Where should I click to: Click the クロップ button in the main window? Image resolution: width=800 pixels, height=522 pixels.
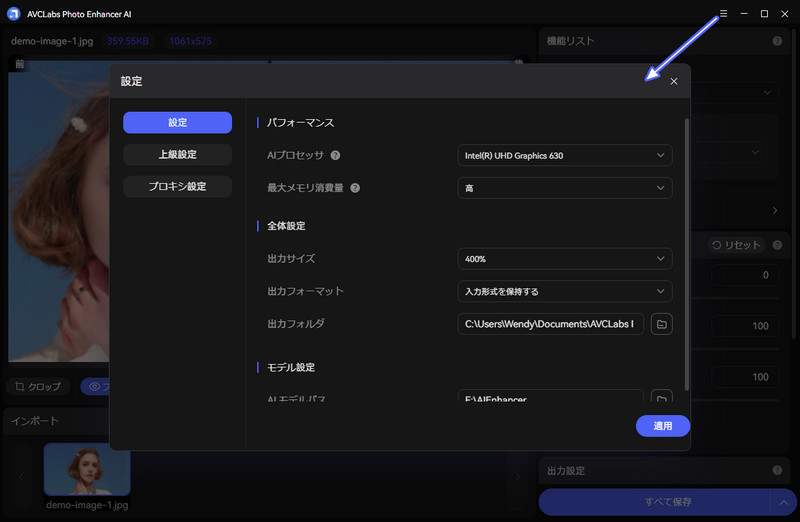click(38, 386)
